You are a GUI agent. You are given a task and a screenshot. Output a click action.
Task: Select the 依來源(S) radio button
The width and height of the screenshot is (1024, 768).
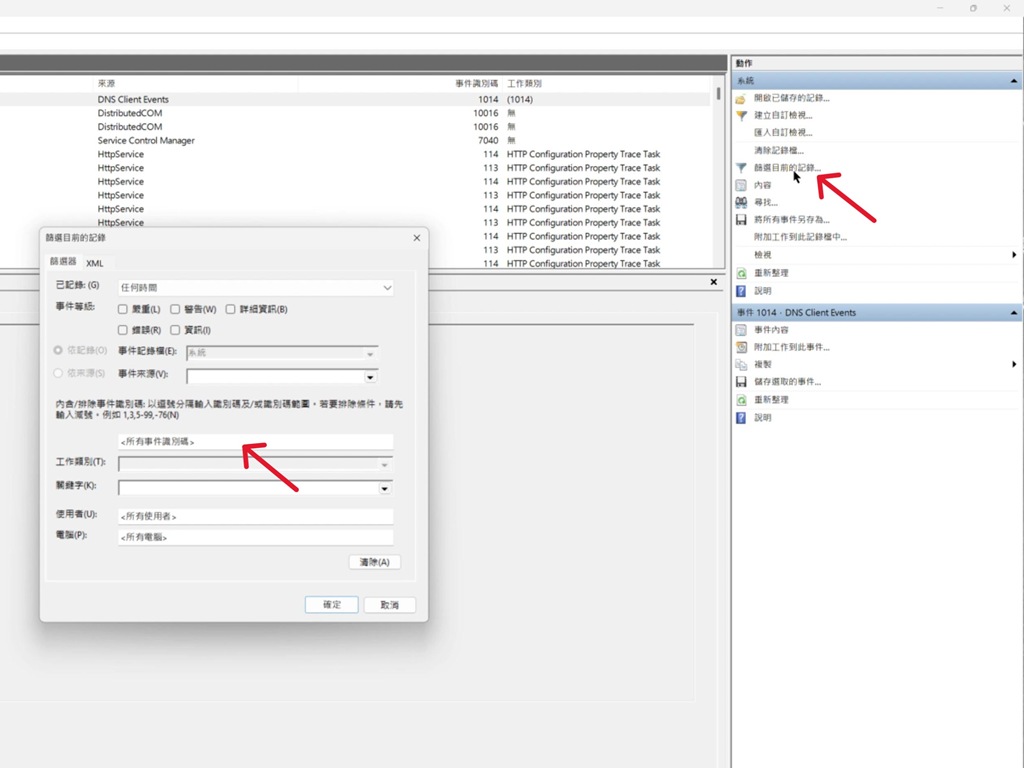[58, 374]
